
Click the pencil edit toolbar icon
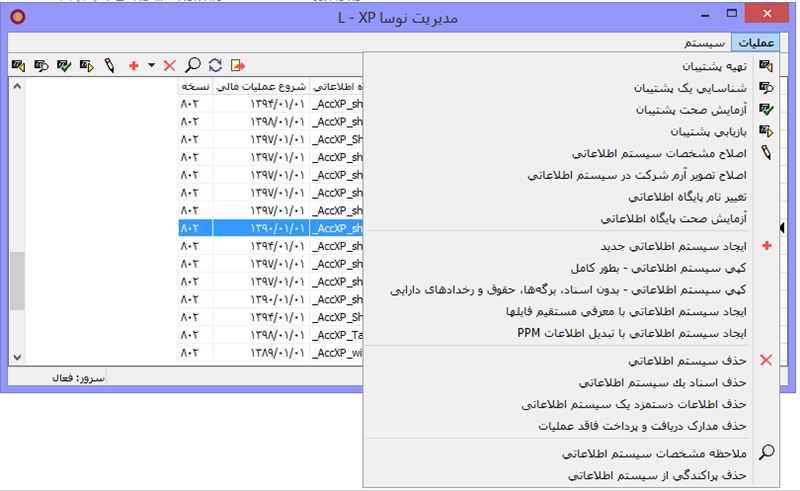coord(107,65)
